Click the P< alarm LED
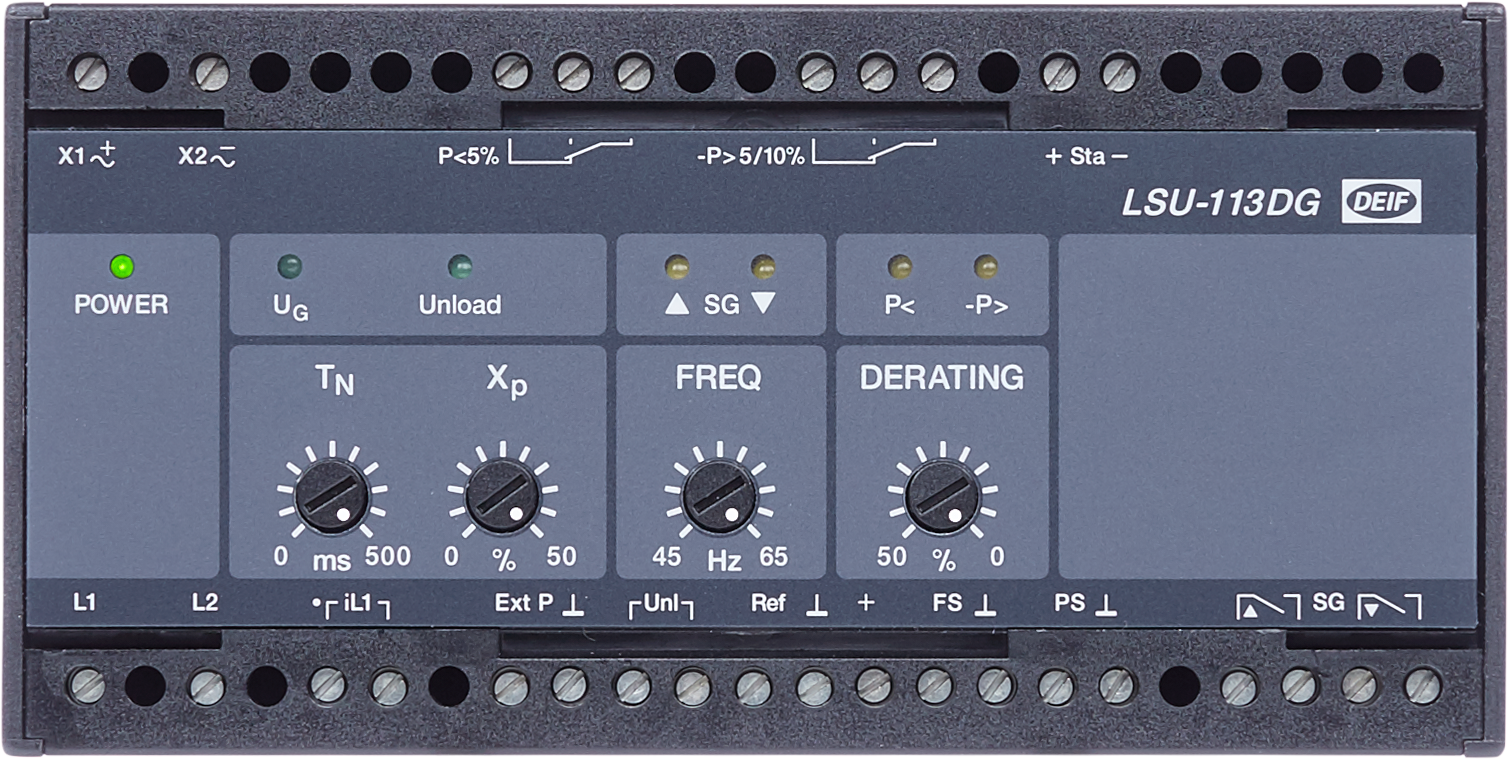The image size is (1509, 759). (900, 267)
